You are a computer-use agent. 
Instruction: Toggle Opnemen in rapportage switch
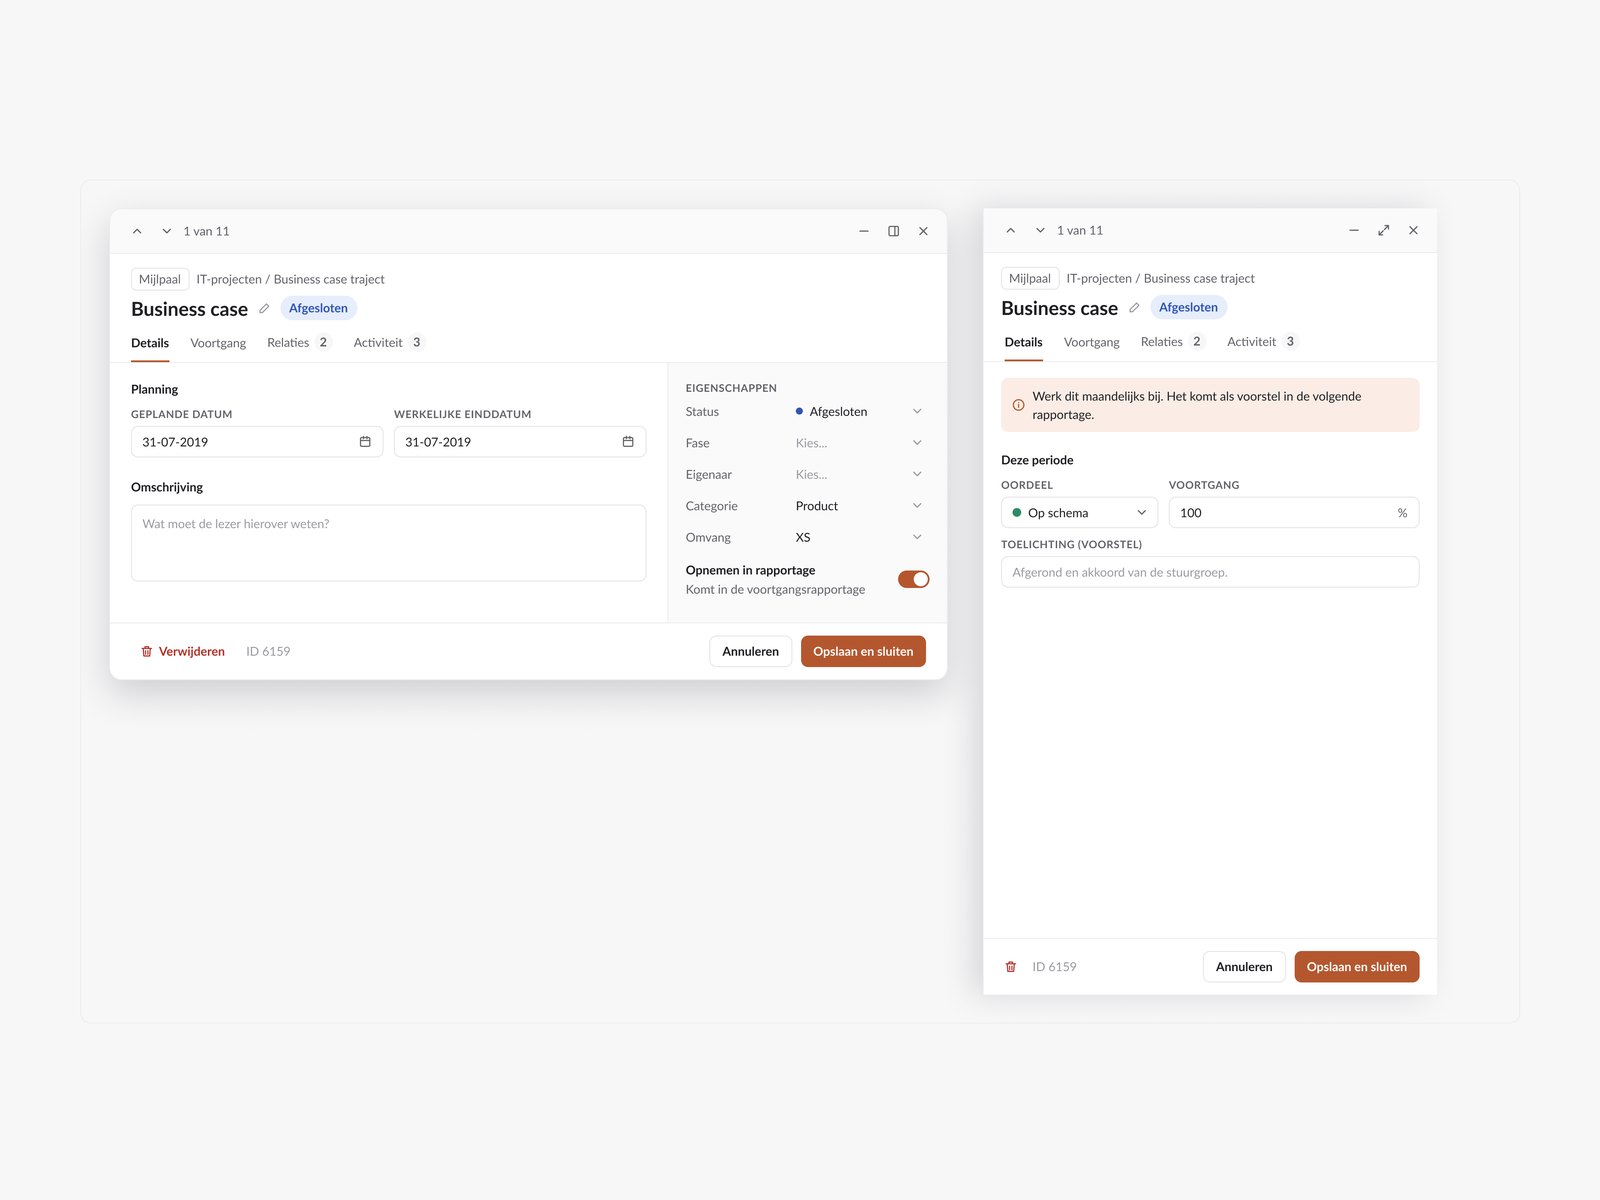pyautogui.click(x=913, y=579)
